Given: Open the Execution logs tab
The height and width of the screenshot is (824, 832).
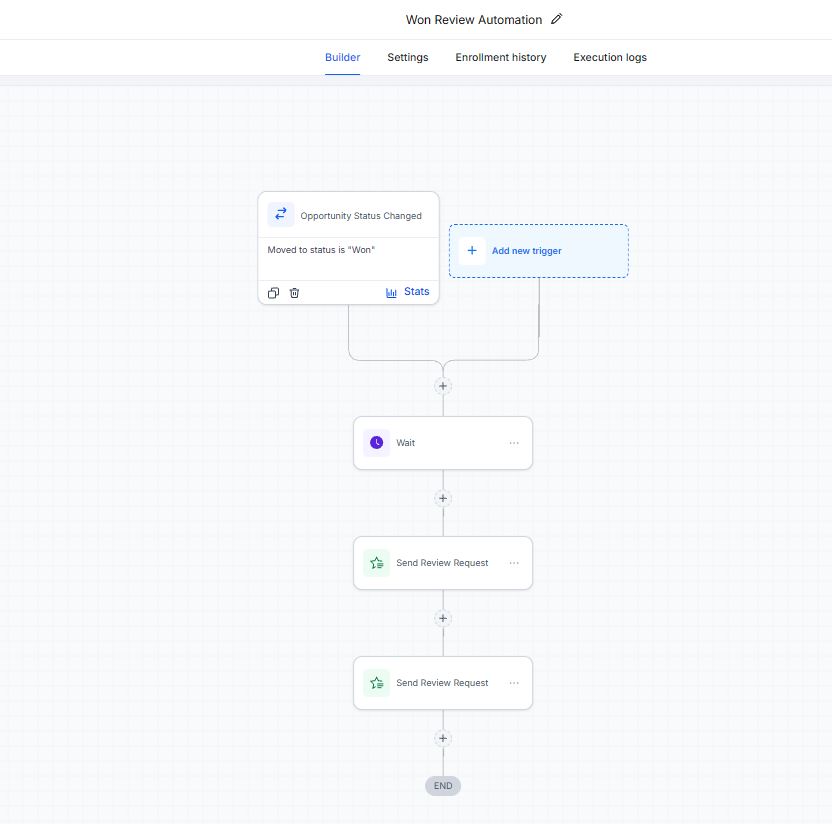Looking at the screenshot, I should [x=610, y=57].
